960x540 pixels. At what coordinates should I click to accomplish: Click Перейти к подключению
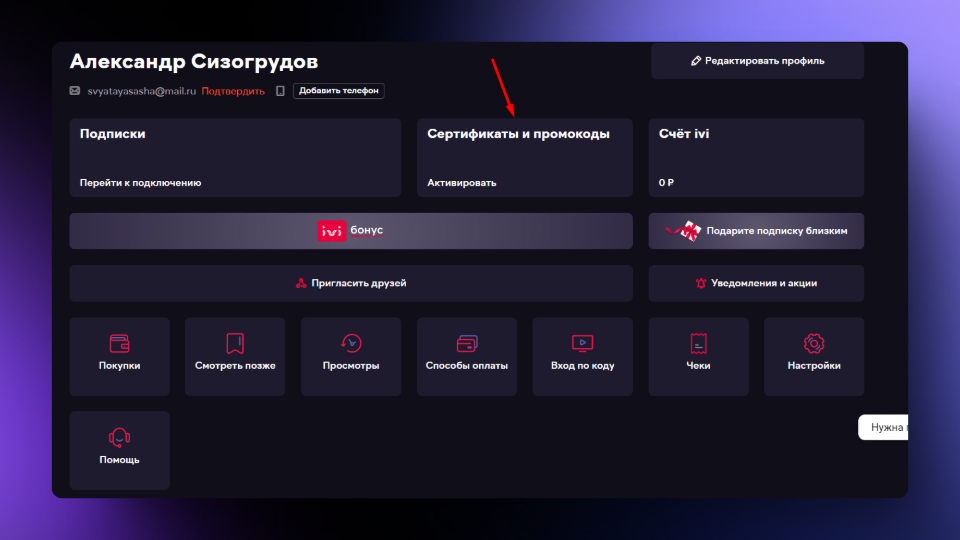coord(140,182)
